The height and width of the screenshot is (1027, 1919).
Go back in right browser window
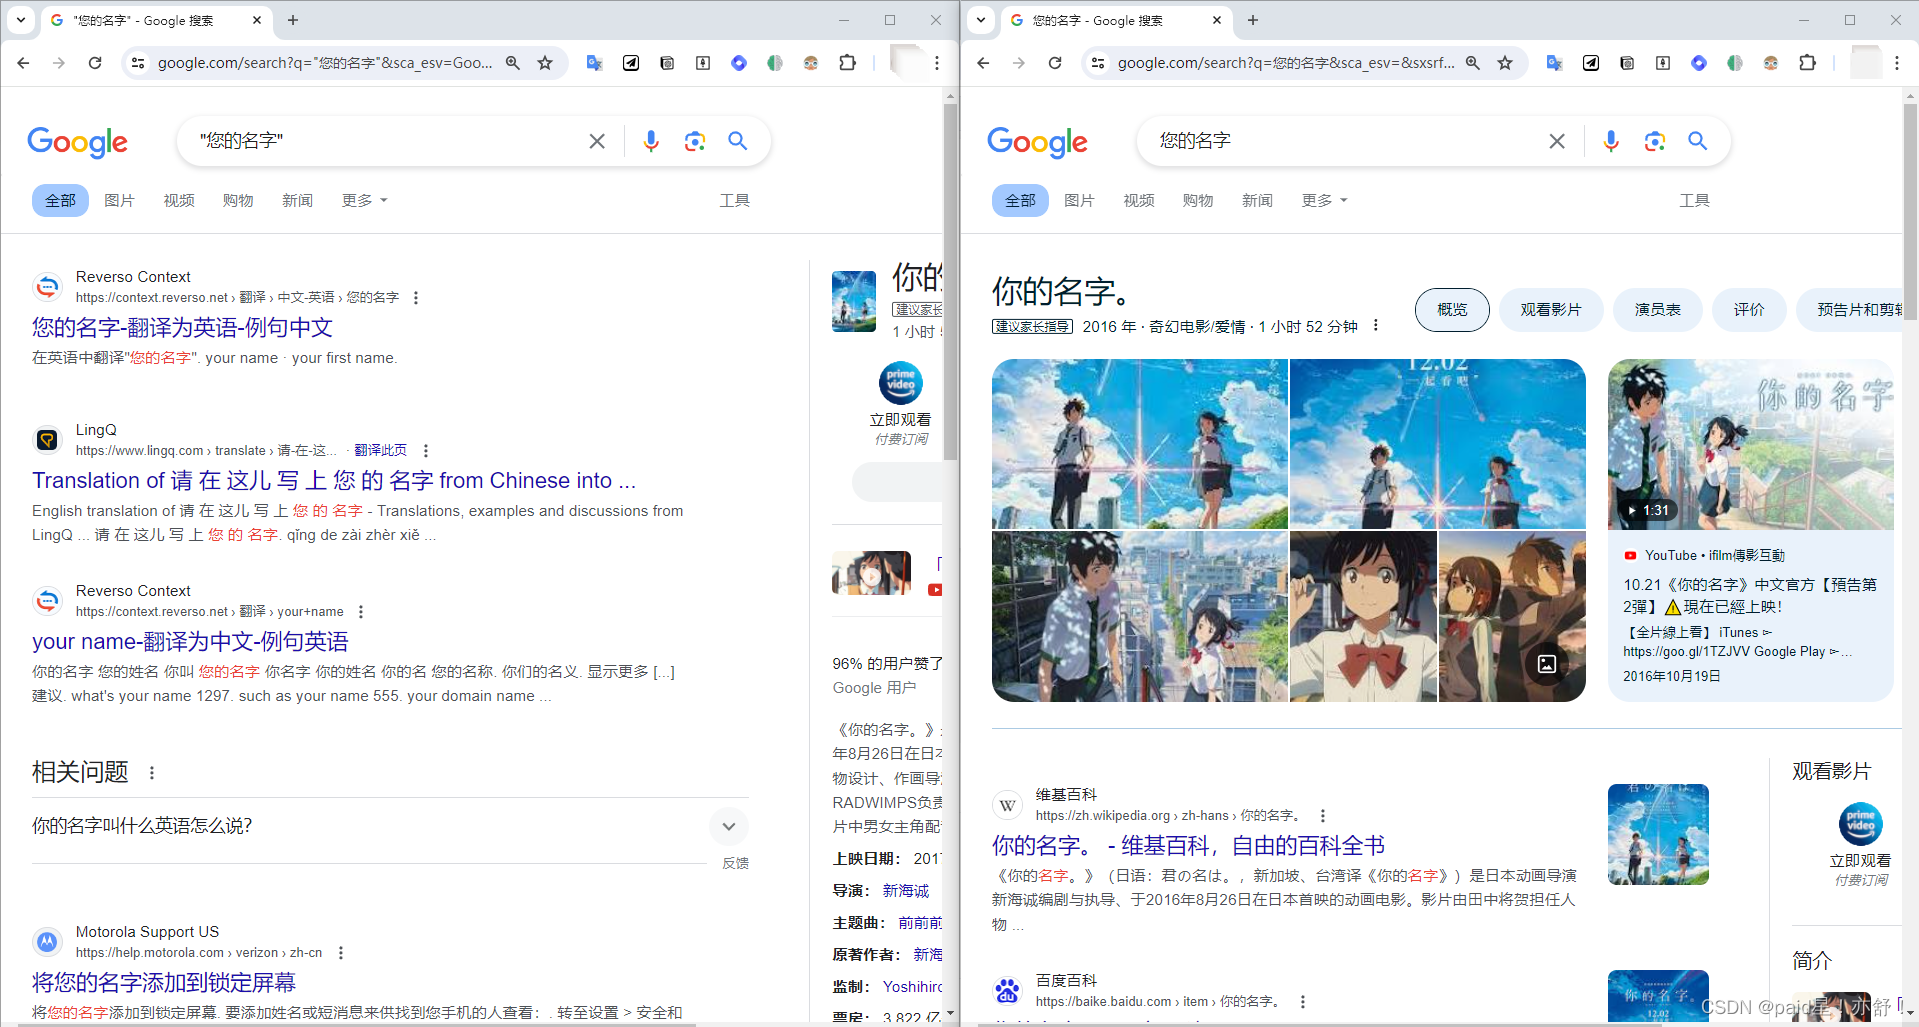click(983, 63)
